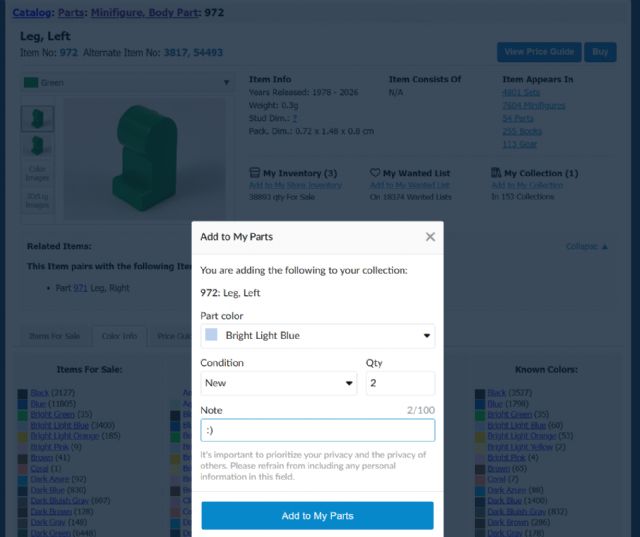Click the My Wanted List heart icon
640x537 pixels.
coord(375,173)
